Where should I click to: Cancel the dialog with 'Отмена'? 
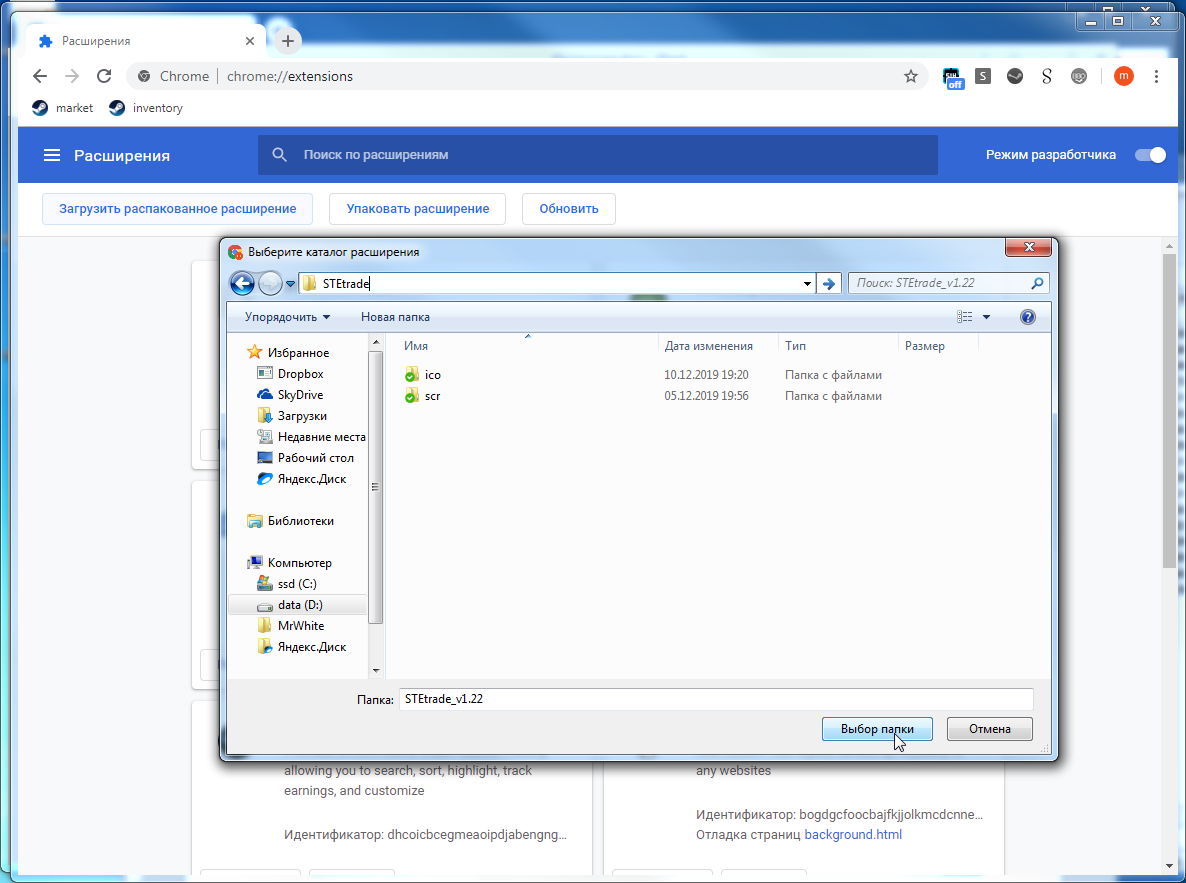pos(989,729)
